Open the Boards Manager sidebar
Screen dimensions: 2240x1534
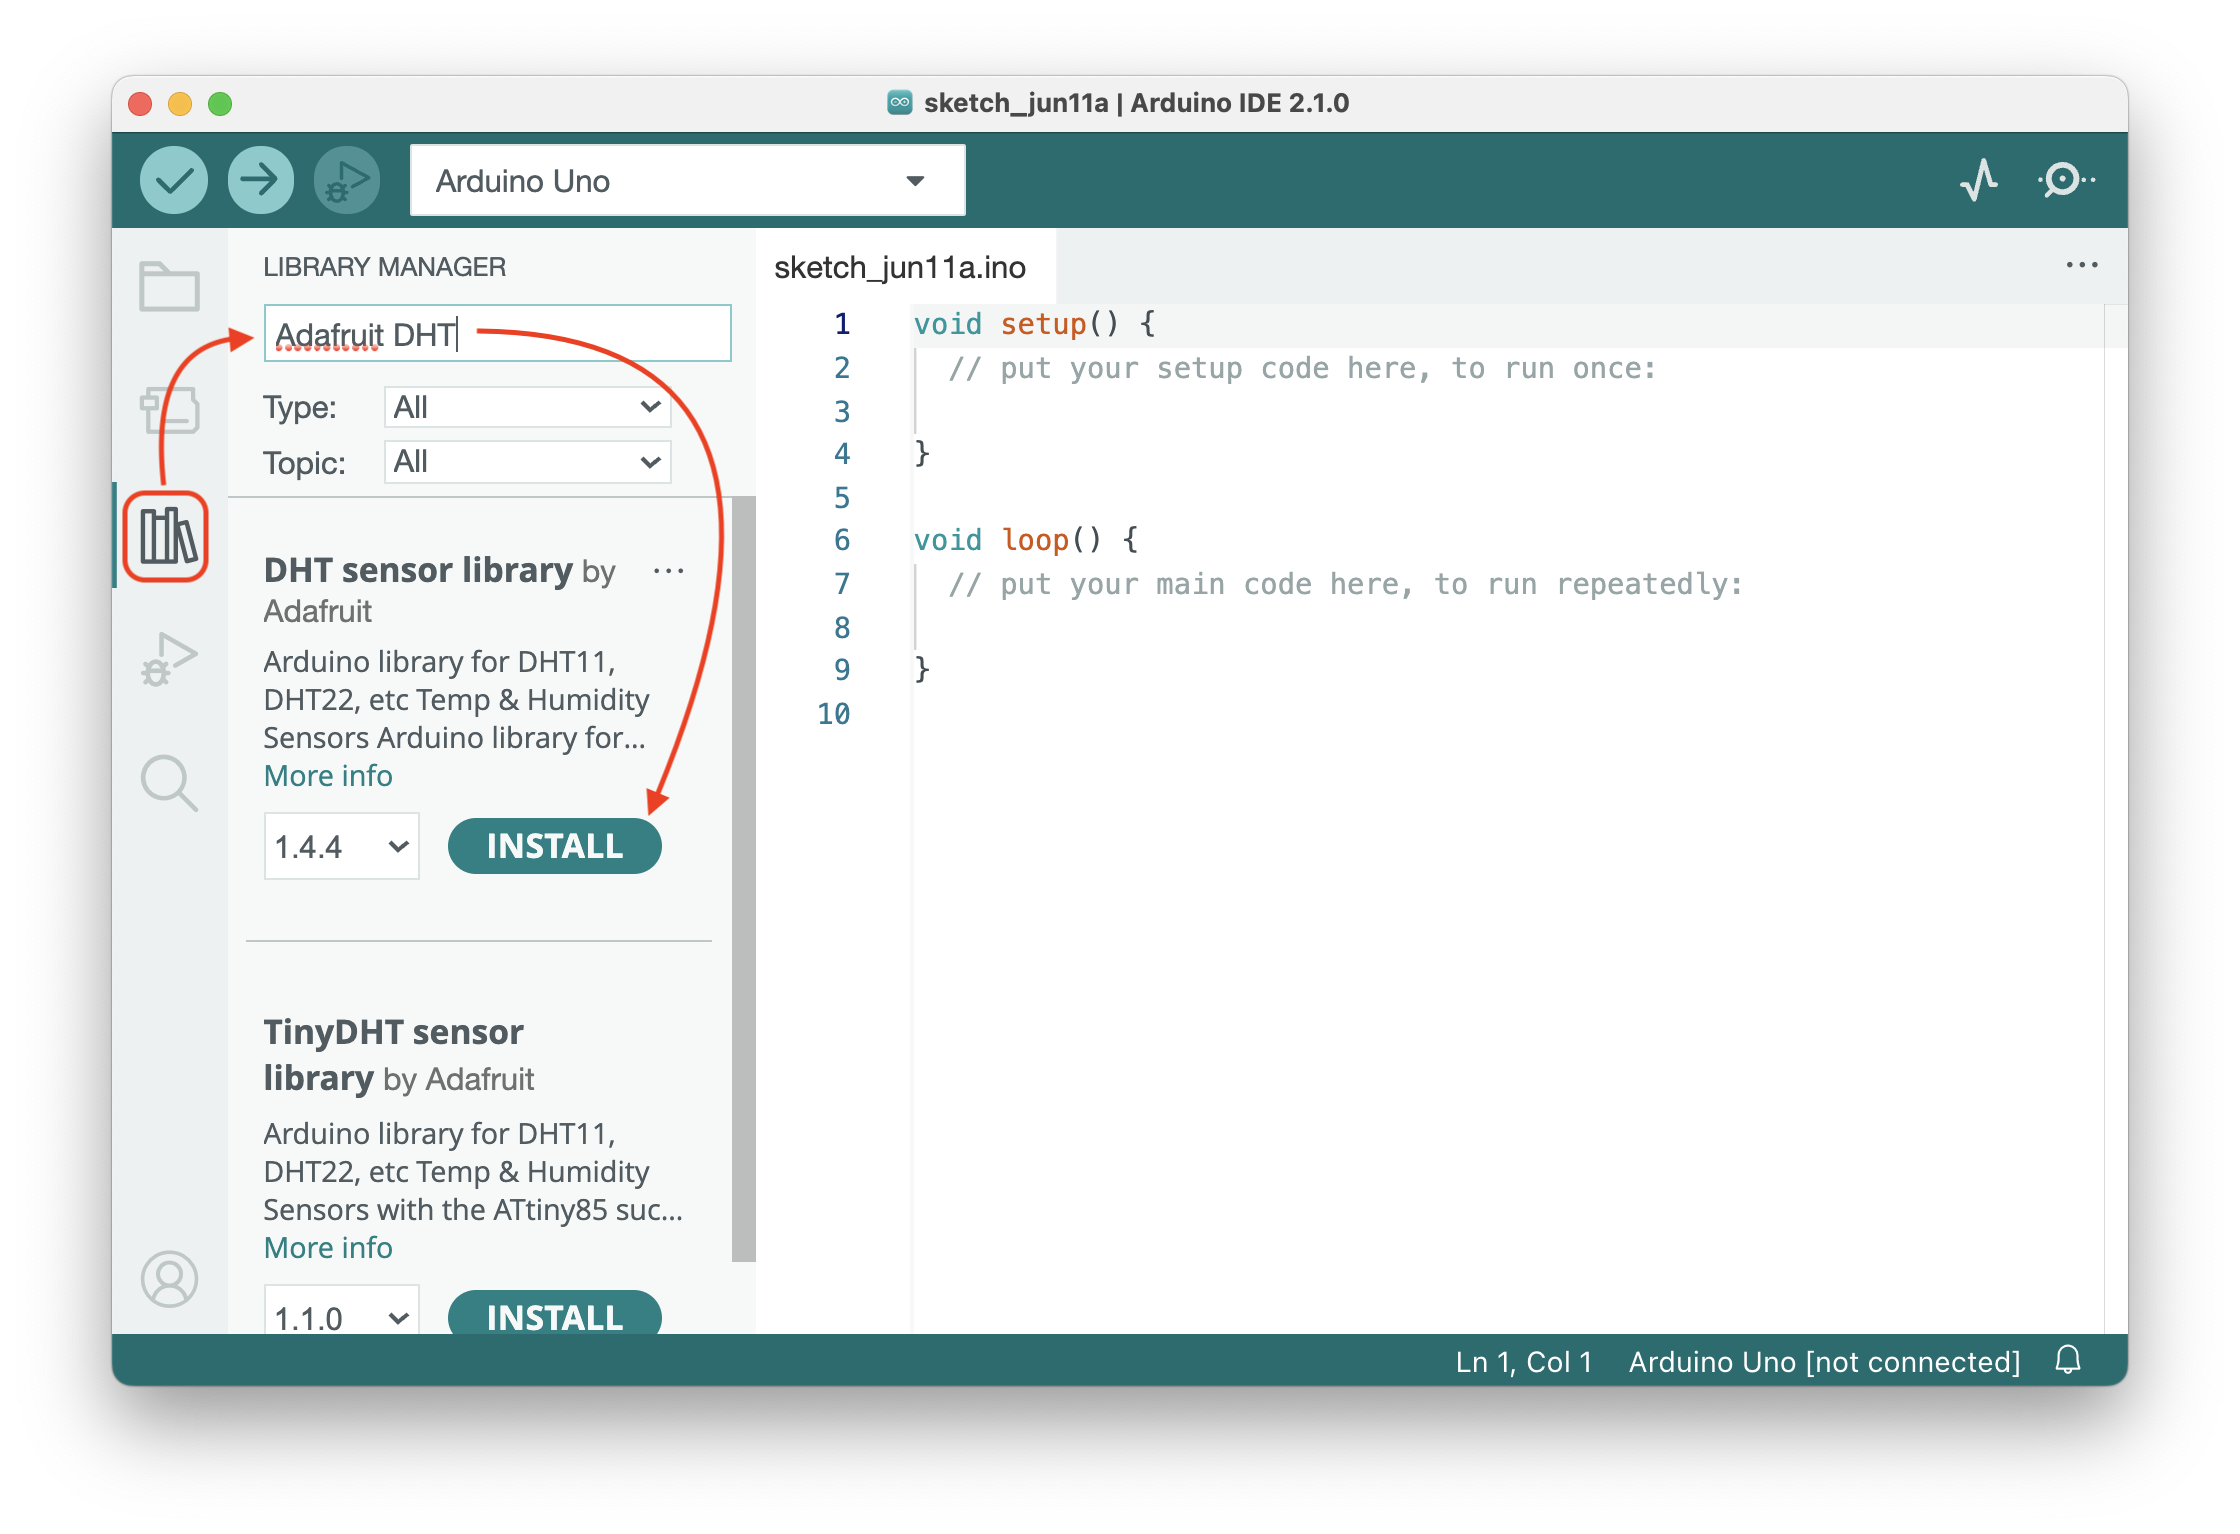169,410
